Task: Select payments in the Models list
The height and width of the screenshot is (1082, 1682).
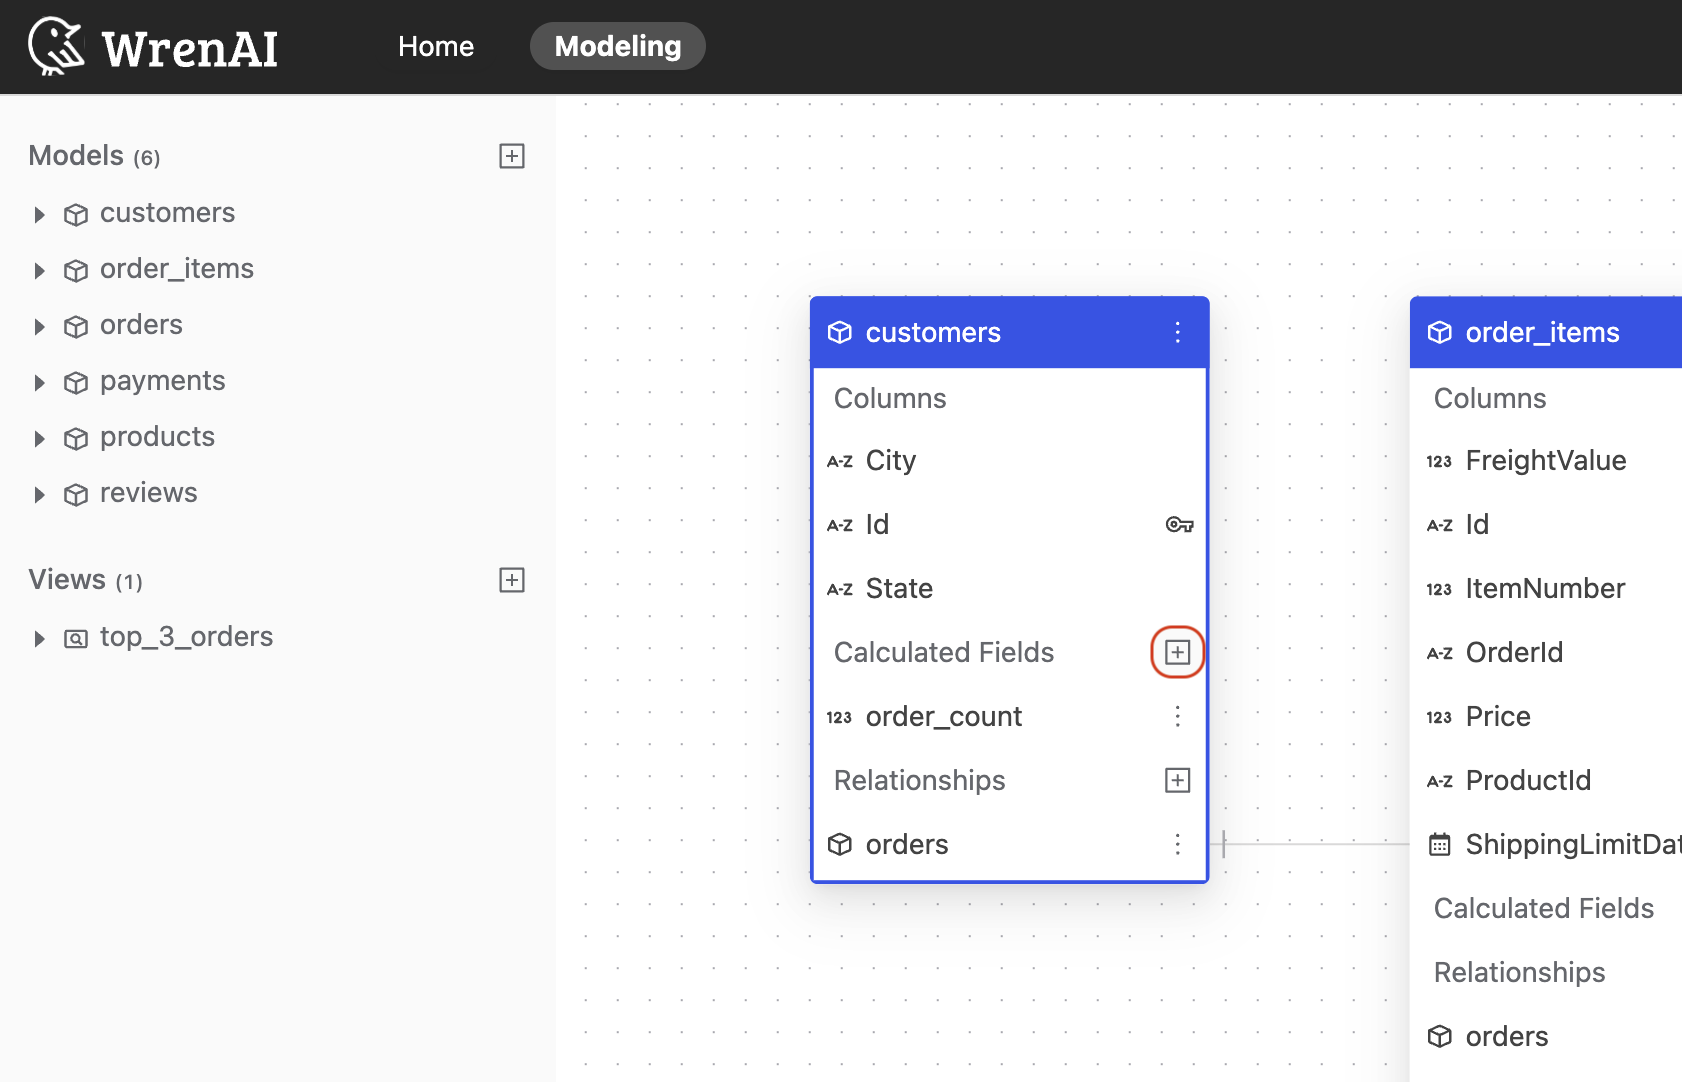Action: coord(162,381)
